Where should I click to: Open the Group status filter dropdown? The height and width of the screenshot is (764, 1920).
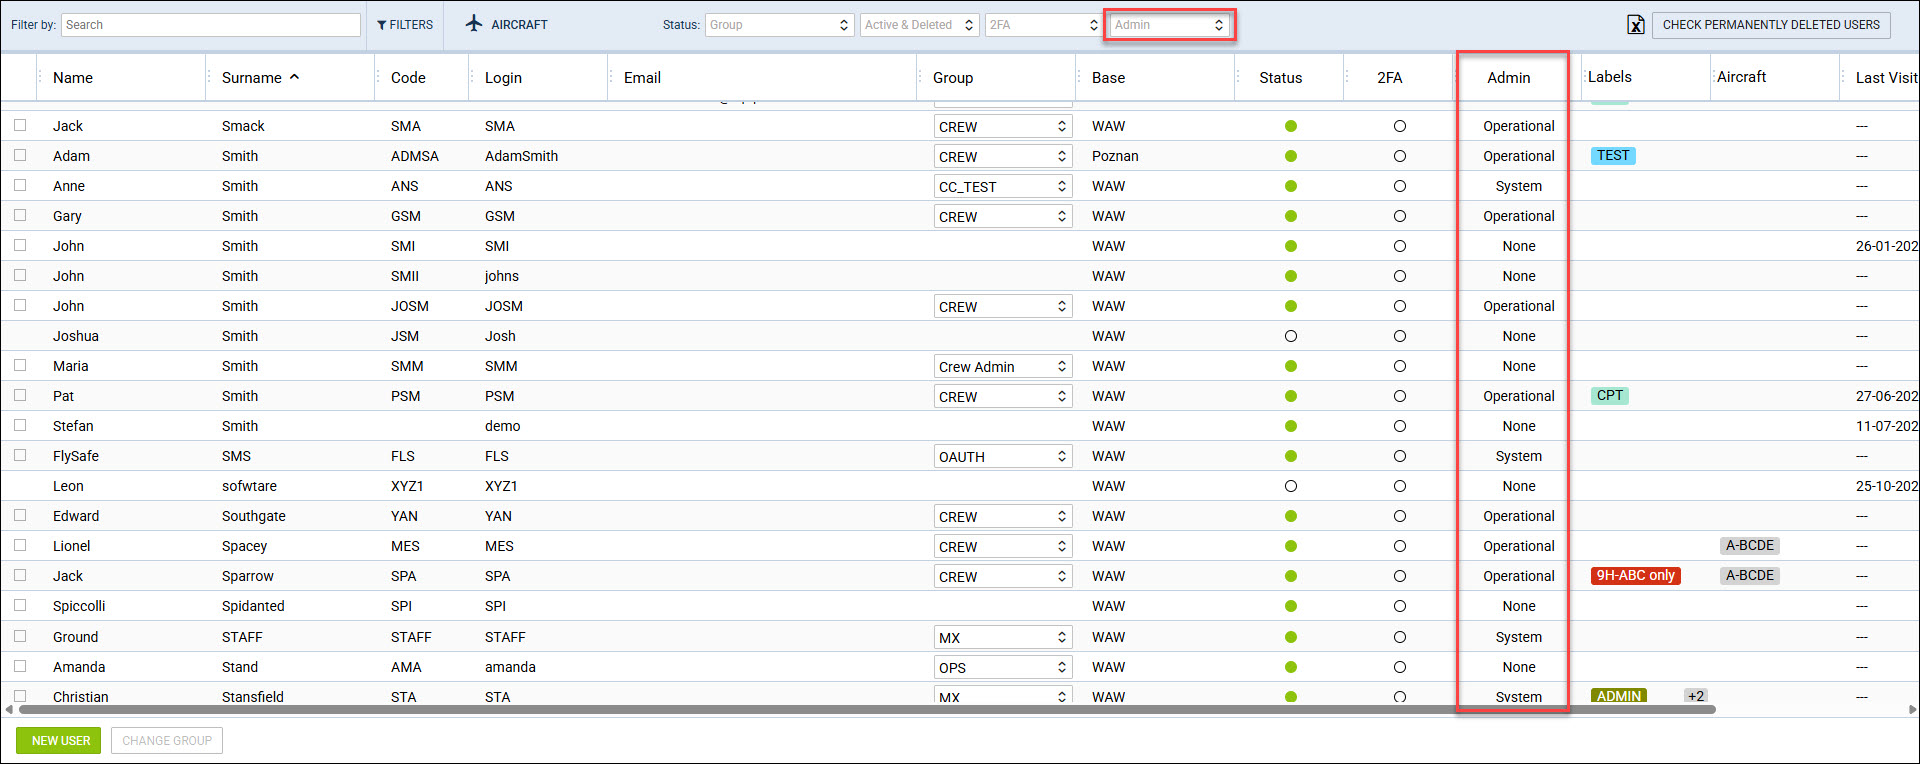pyautogui.click(x=779, y=25)
